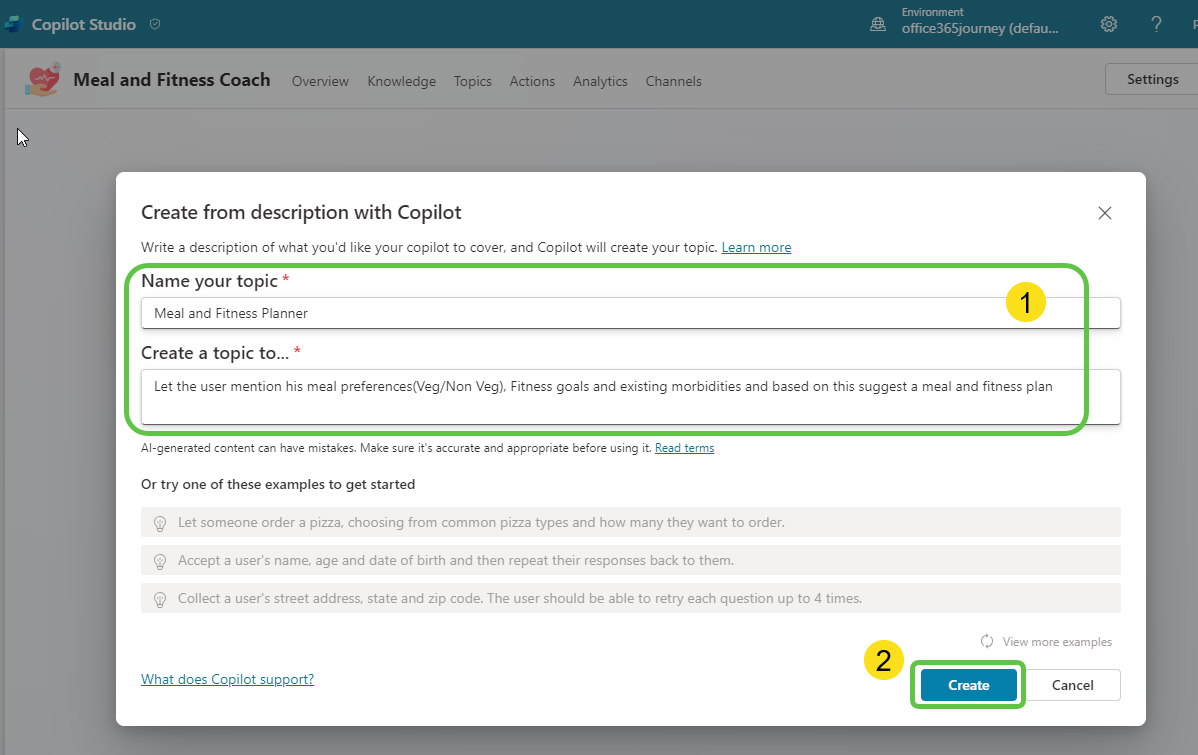Click the refresh icon beside View more examples
This screenshot has width=1198, height=755.
coord(987,642)
